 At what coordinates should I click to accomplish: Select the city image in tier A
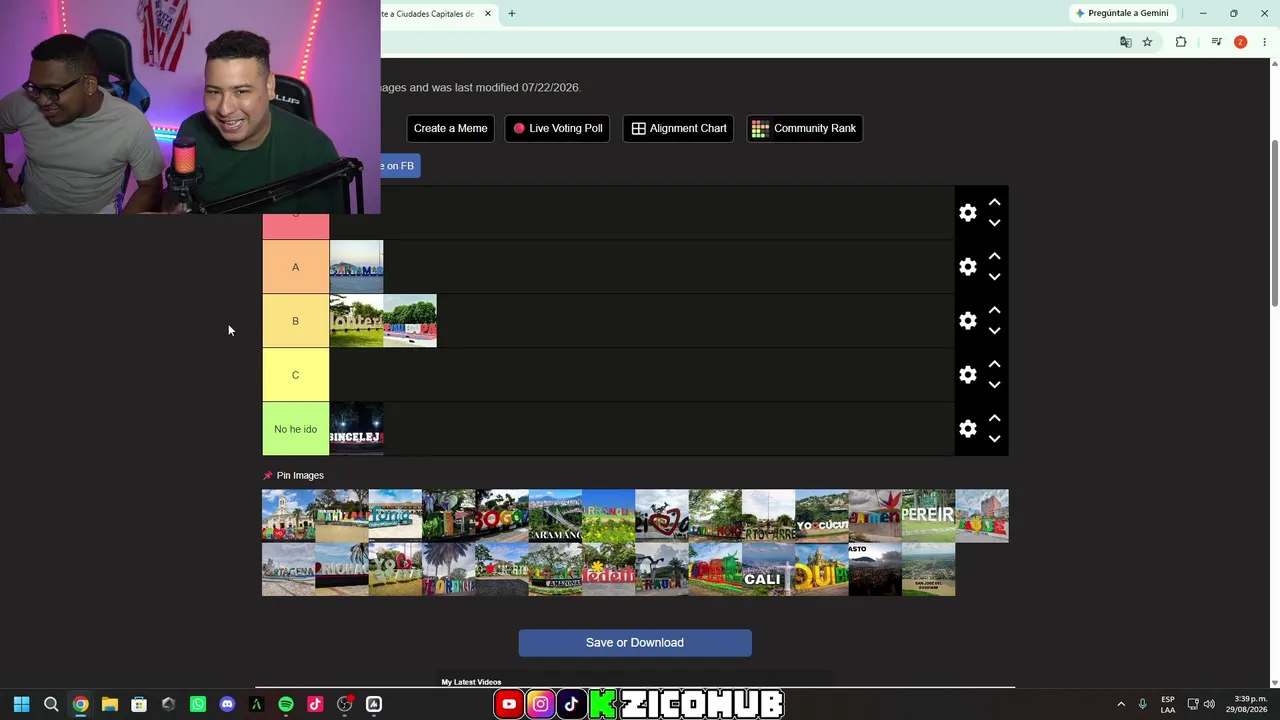[x=357, y=267]
